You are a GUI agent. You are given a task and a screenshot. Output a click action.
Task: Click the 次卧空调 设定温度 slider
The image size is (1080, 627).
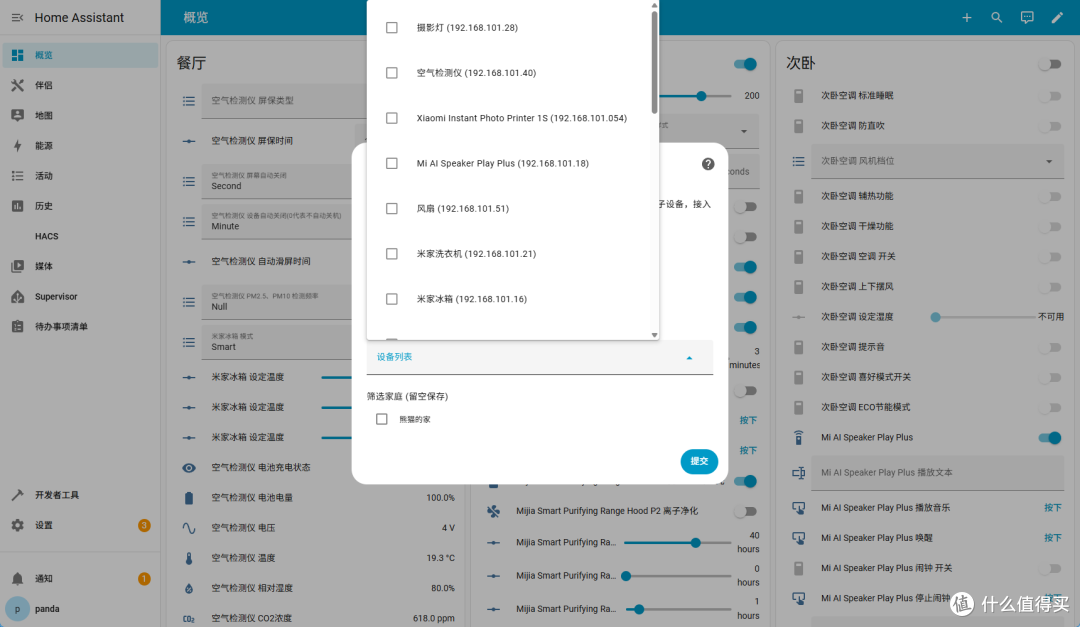tap(984, 317)
